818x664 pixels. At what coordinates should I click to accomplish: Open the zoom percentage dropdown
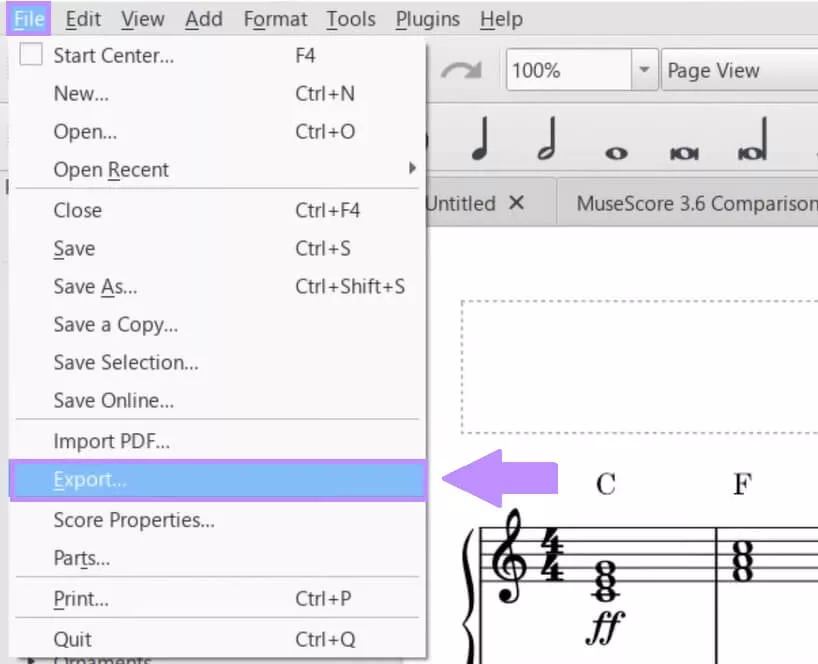[644, 70]
